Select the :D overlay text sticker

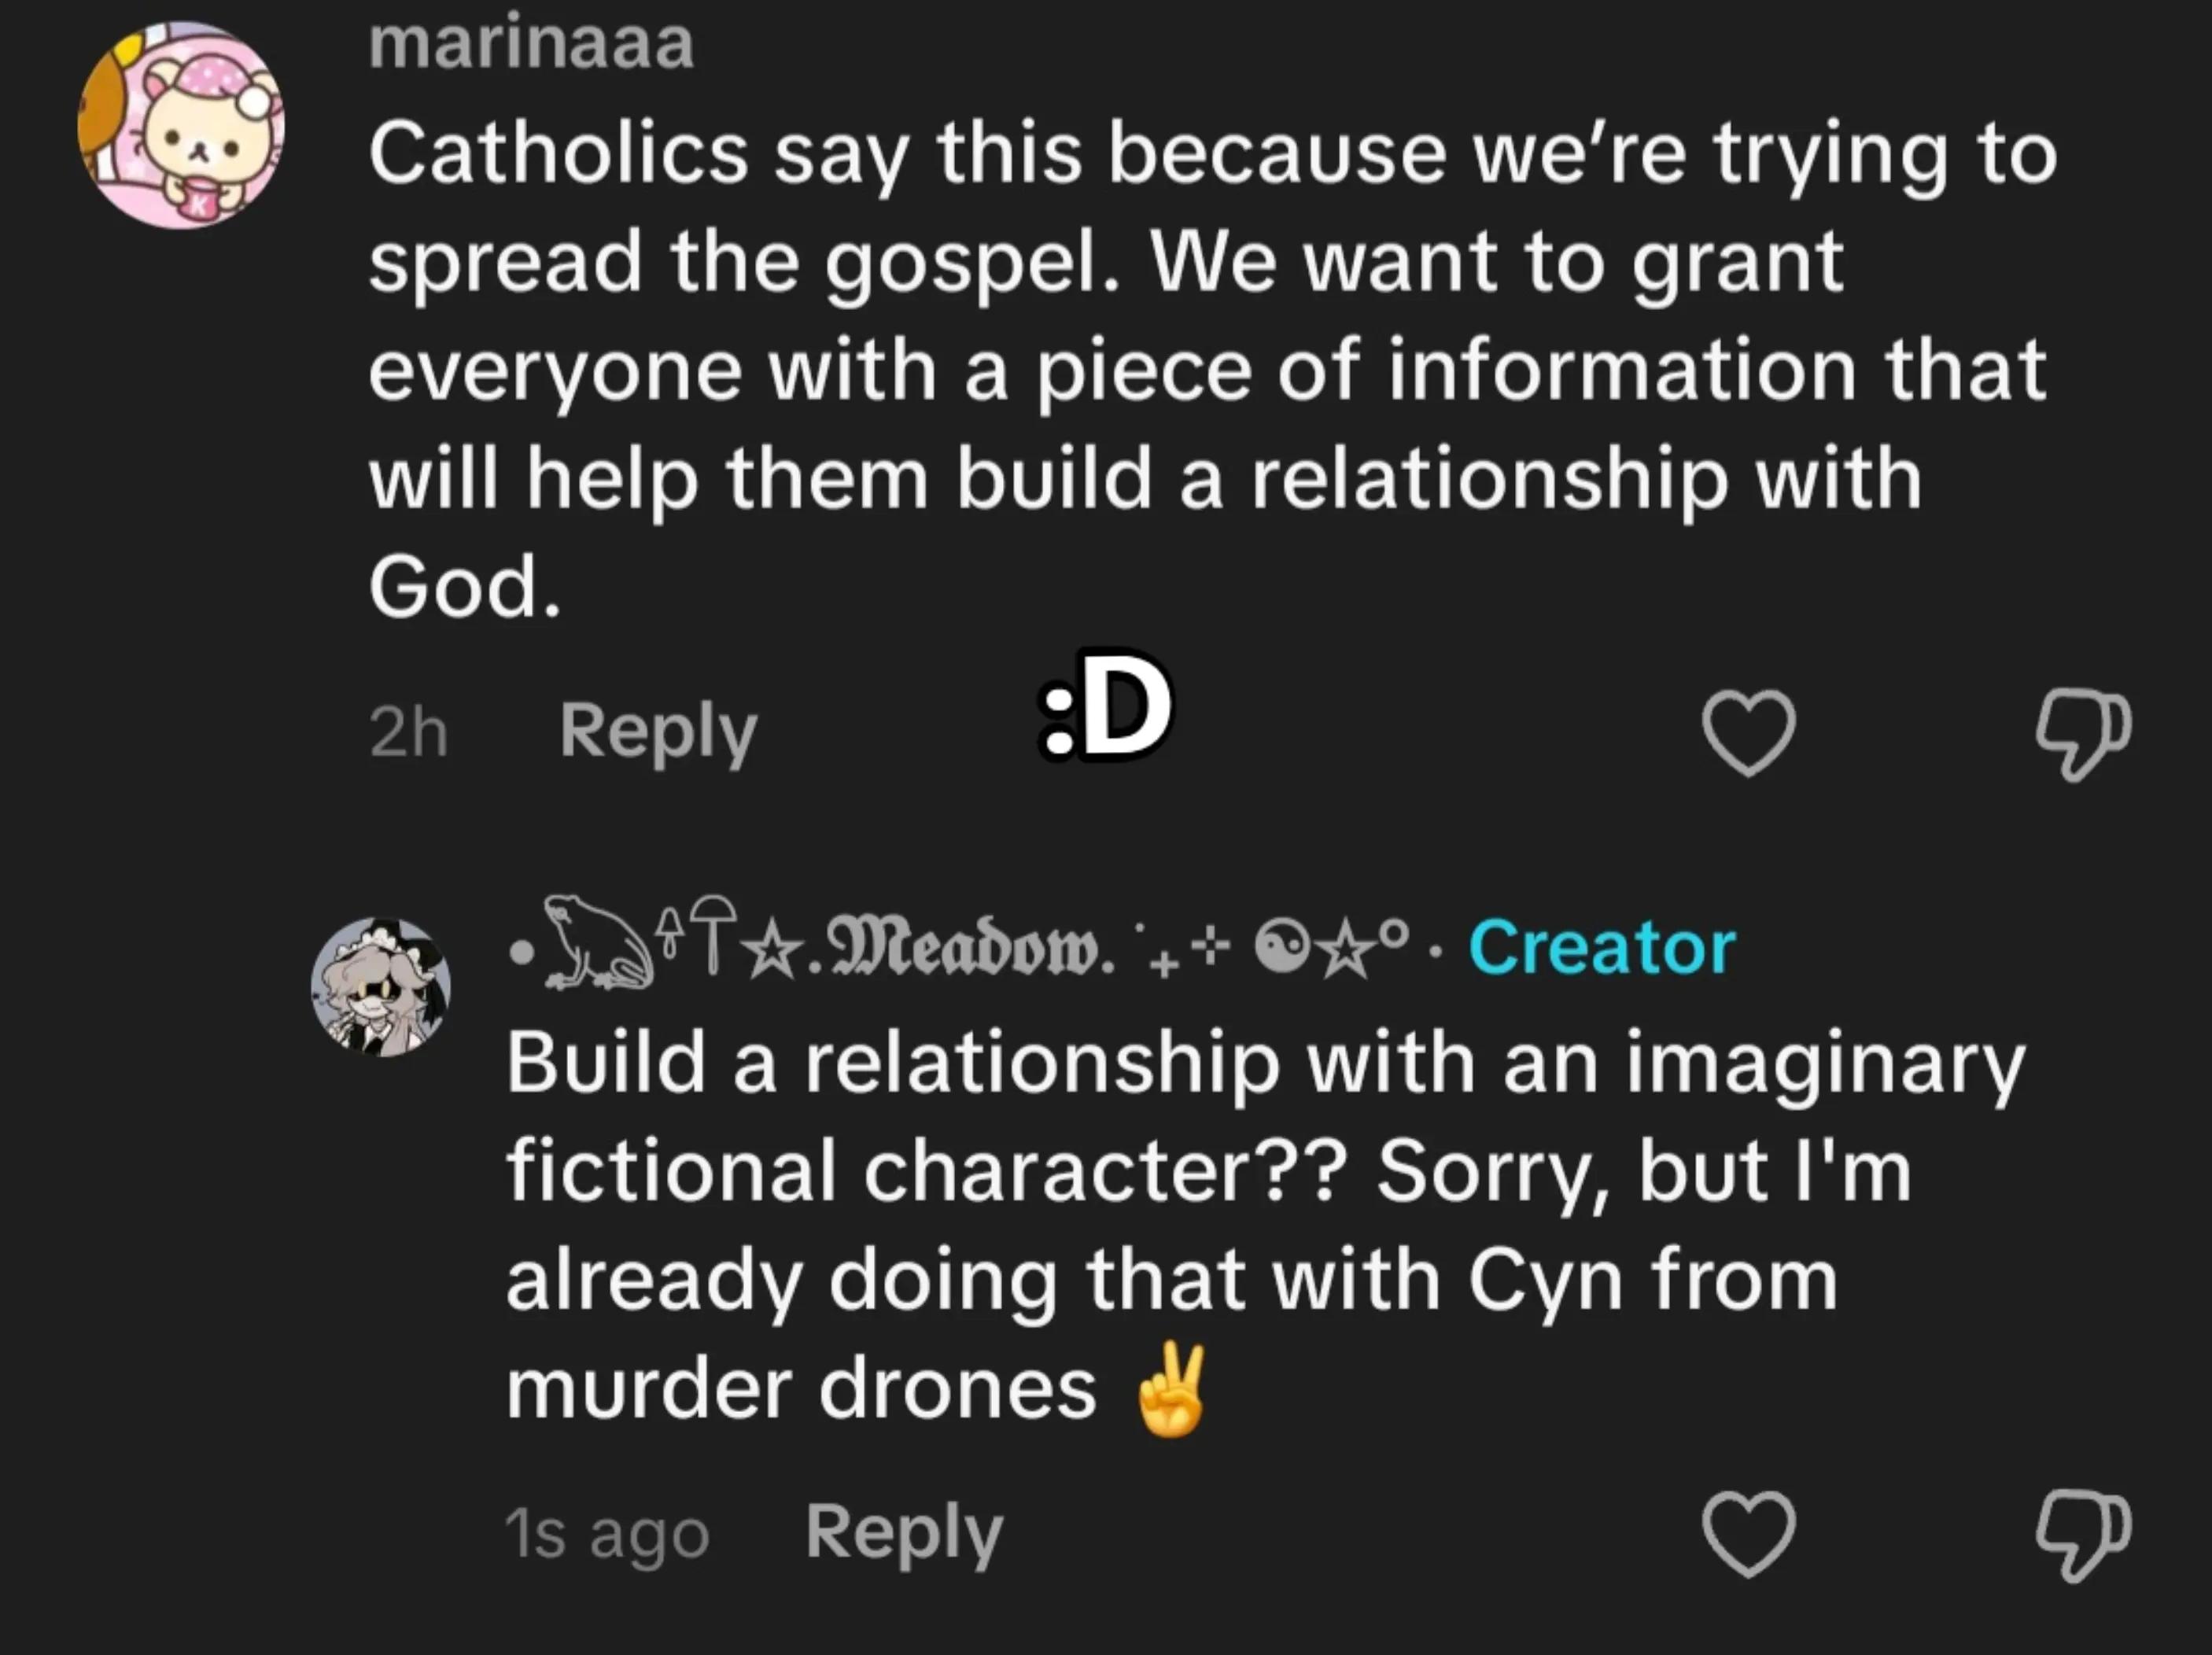1105,706
